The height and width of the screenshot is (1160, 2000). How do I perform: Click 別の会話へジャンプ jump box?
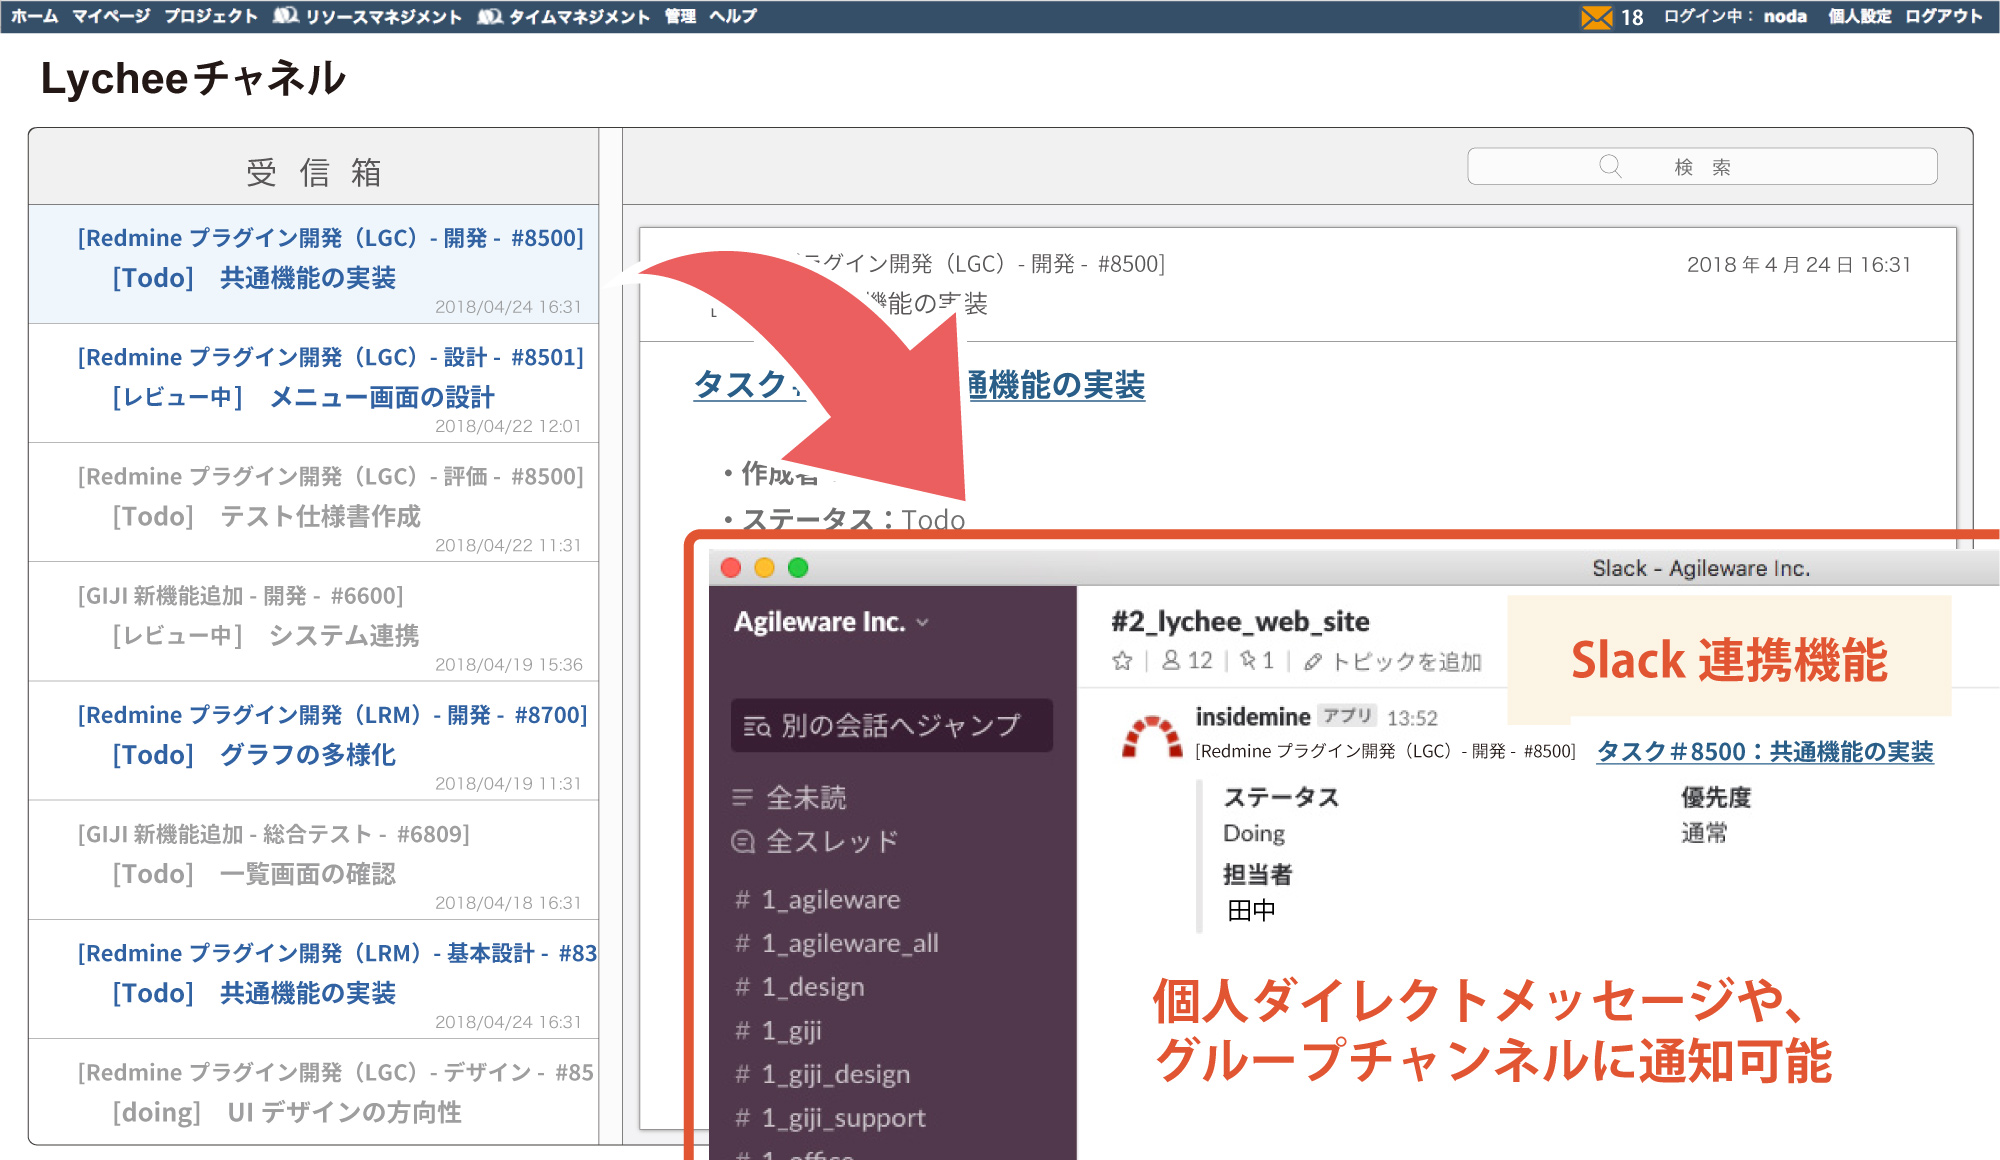(x=892, y=725)
